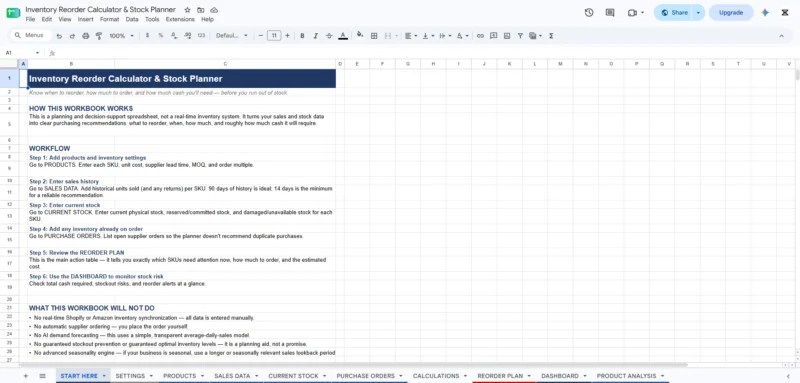Increase decimal places
800x383 pixels.
click(x=187, y=36)
